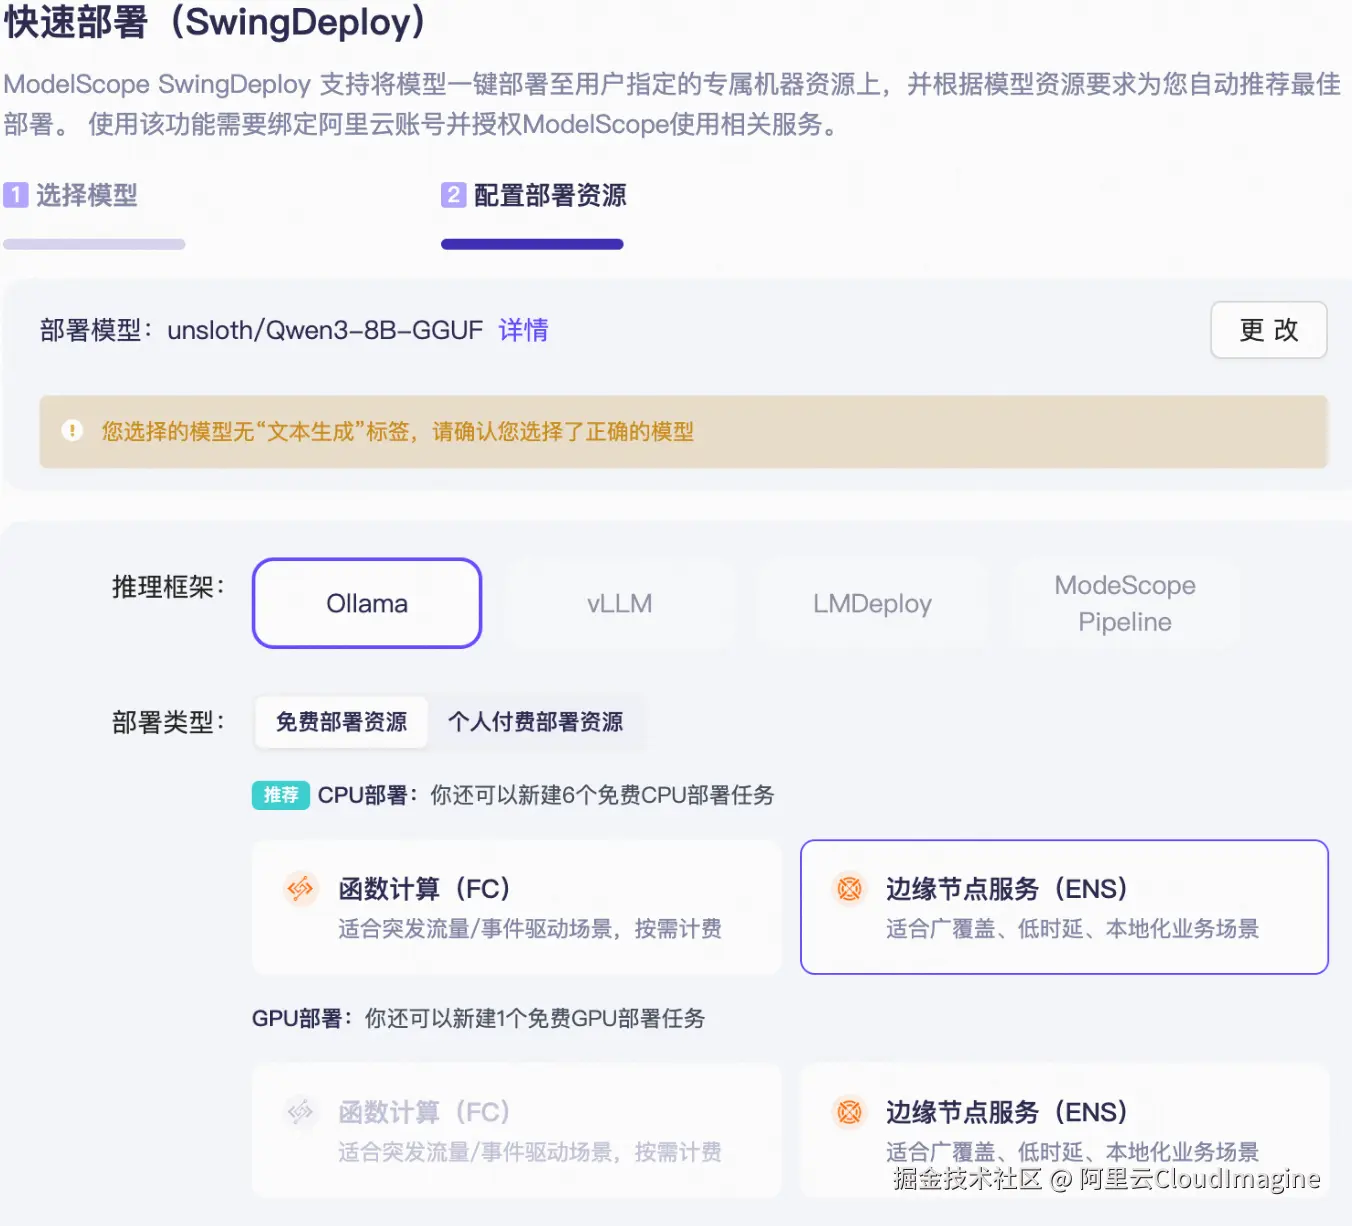Select ModeScope Pipeline framework
This screenshot has height=1226, width=1352.
click(1125, 603)
